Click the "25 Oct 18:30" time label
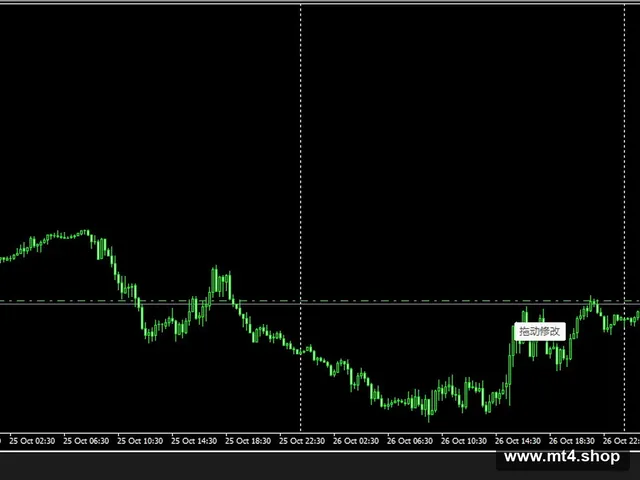The width and height of the screenshot is (640, 480). [x=248, y=441]
